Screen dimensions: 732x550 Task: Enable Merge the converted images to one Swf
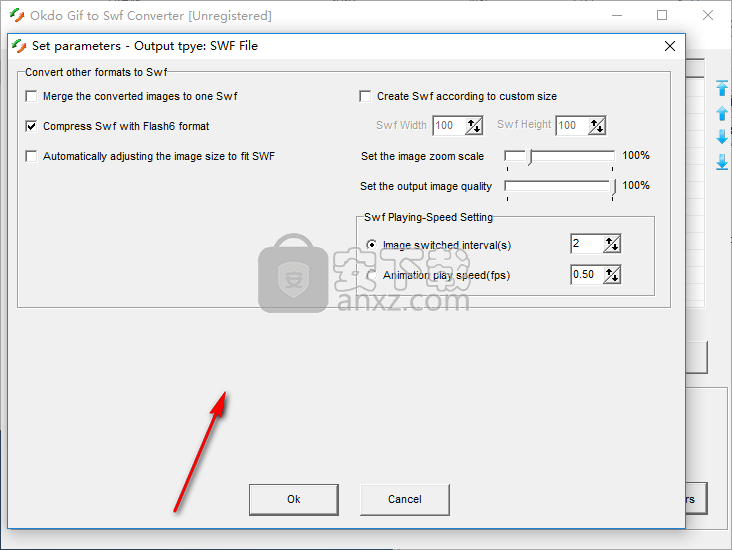[x=31, y=96]
